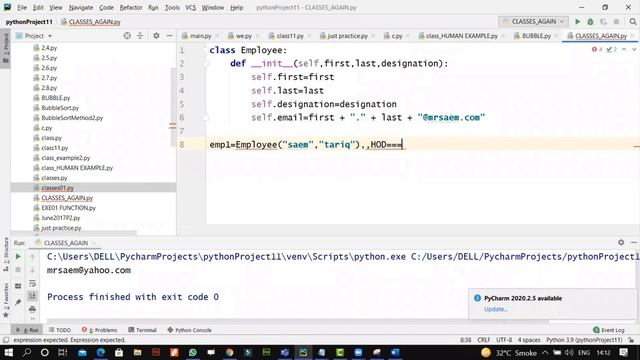
Task: Switch to just practice.py editor tab
Action: (x=347, y=36)
